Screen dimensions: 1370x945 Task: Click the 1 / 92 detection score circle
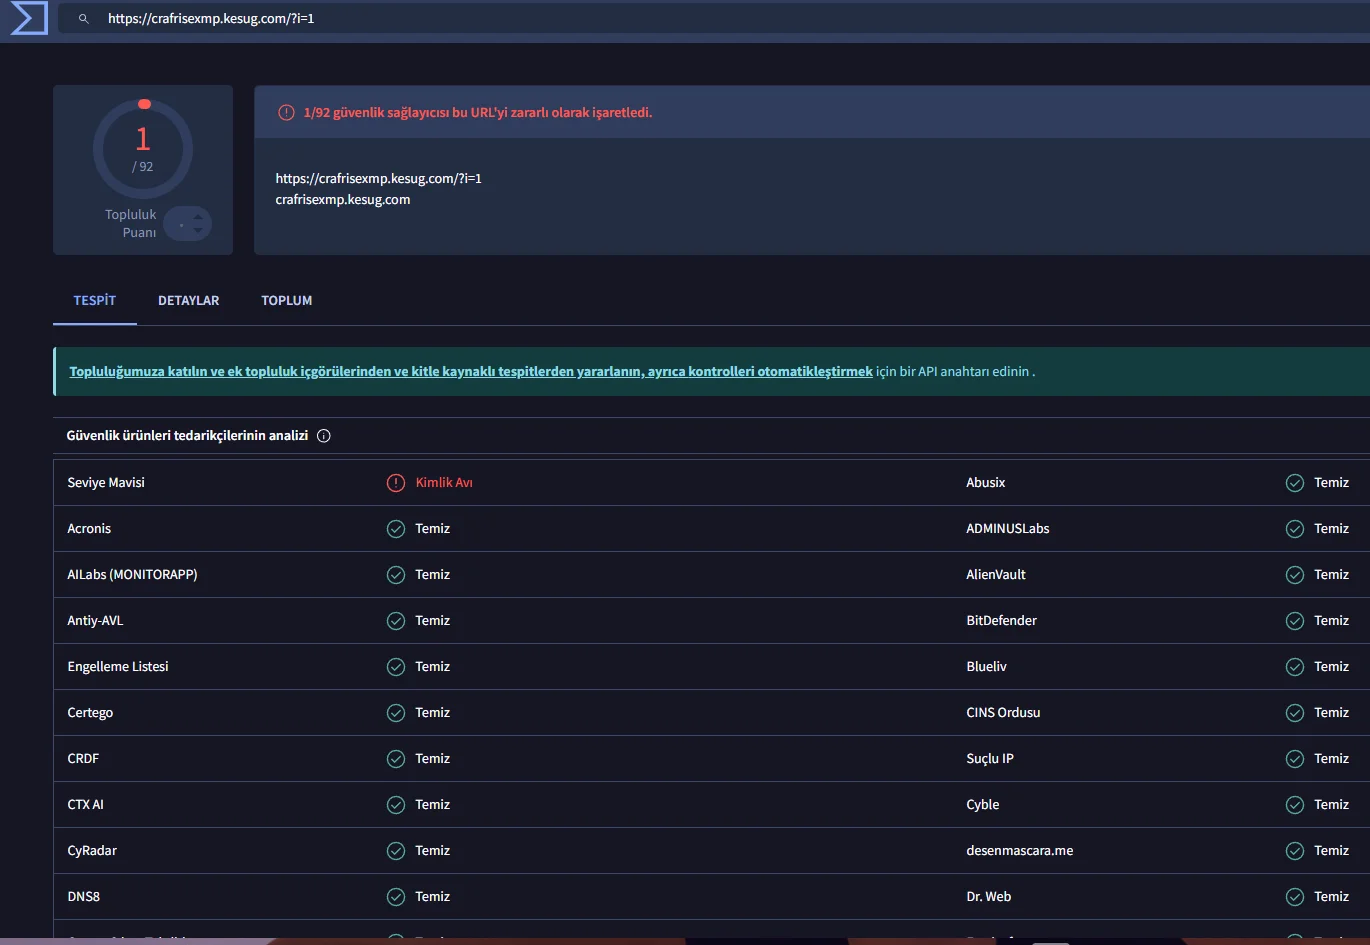[x=143, y=149]
